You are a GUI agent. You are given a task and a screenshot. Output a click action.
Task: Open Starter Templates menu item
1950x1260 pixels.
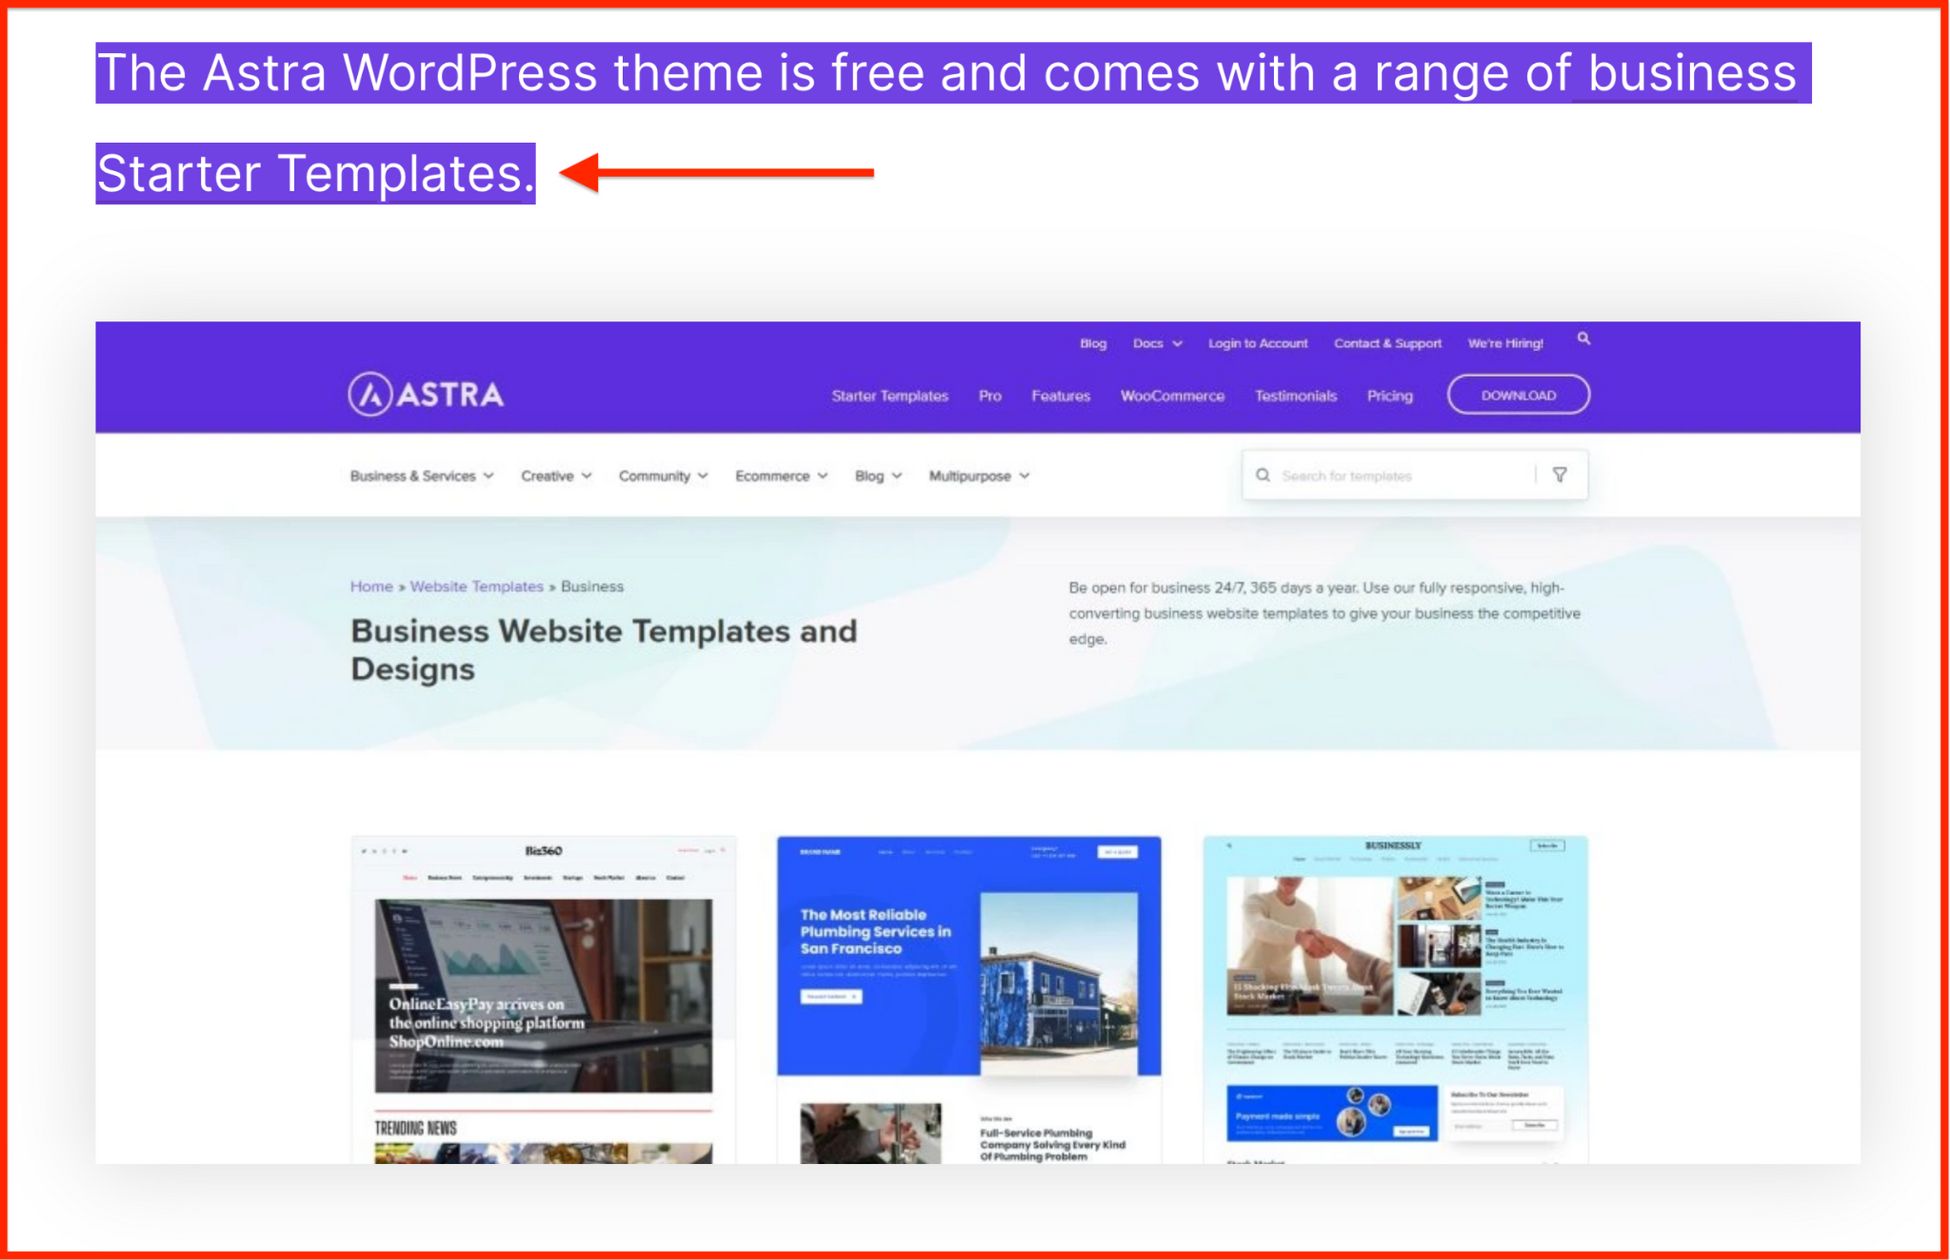pyautogui.click(x=890, y=396)
